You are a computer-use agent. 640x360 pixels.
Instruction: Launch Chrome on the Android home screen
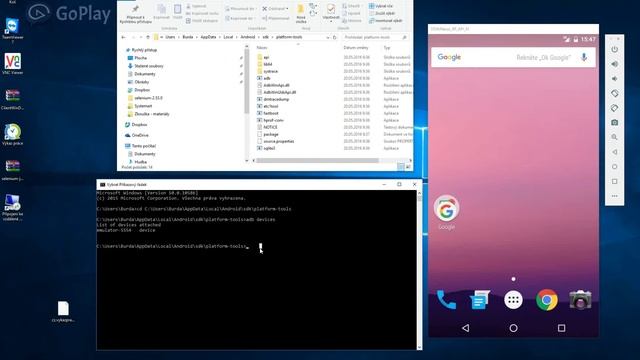click(547, 300)
